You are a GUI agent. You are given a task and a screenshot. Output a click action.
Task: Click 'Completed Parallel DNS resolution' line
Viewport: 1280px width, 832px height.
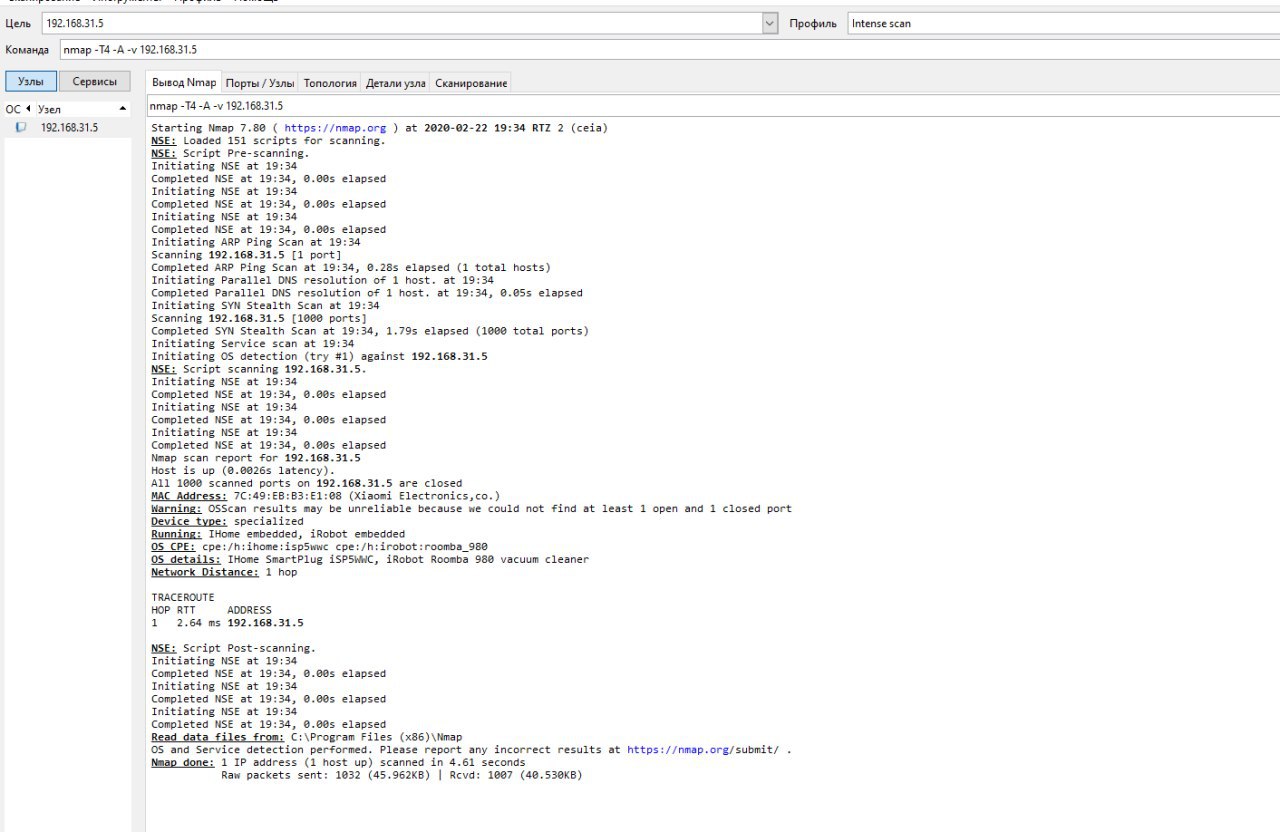[366, 293]
